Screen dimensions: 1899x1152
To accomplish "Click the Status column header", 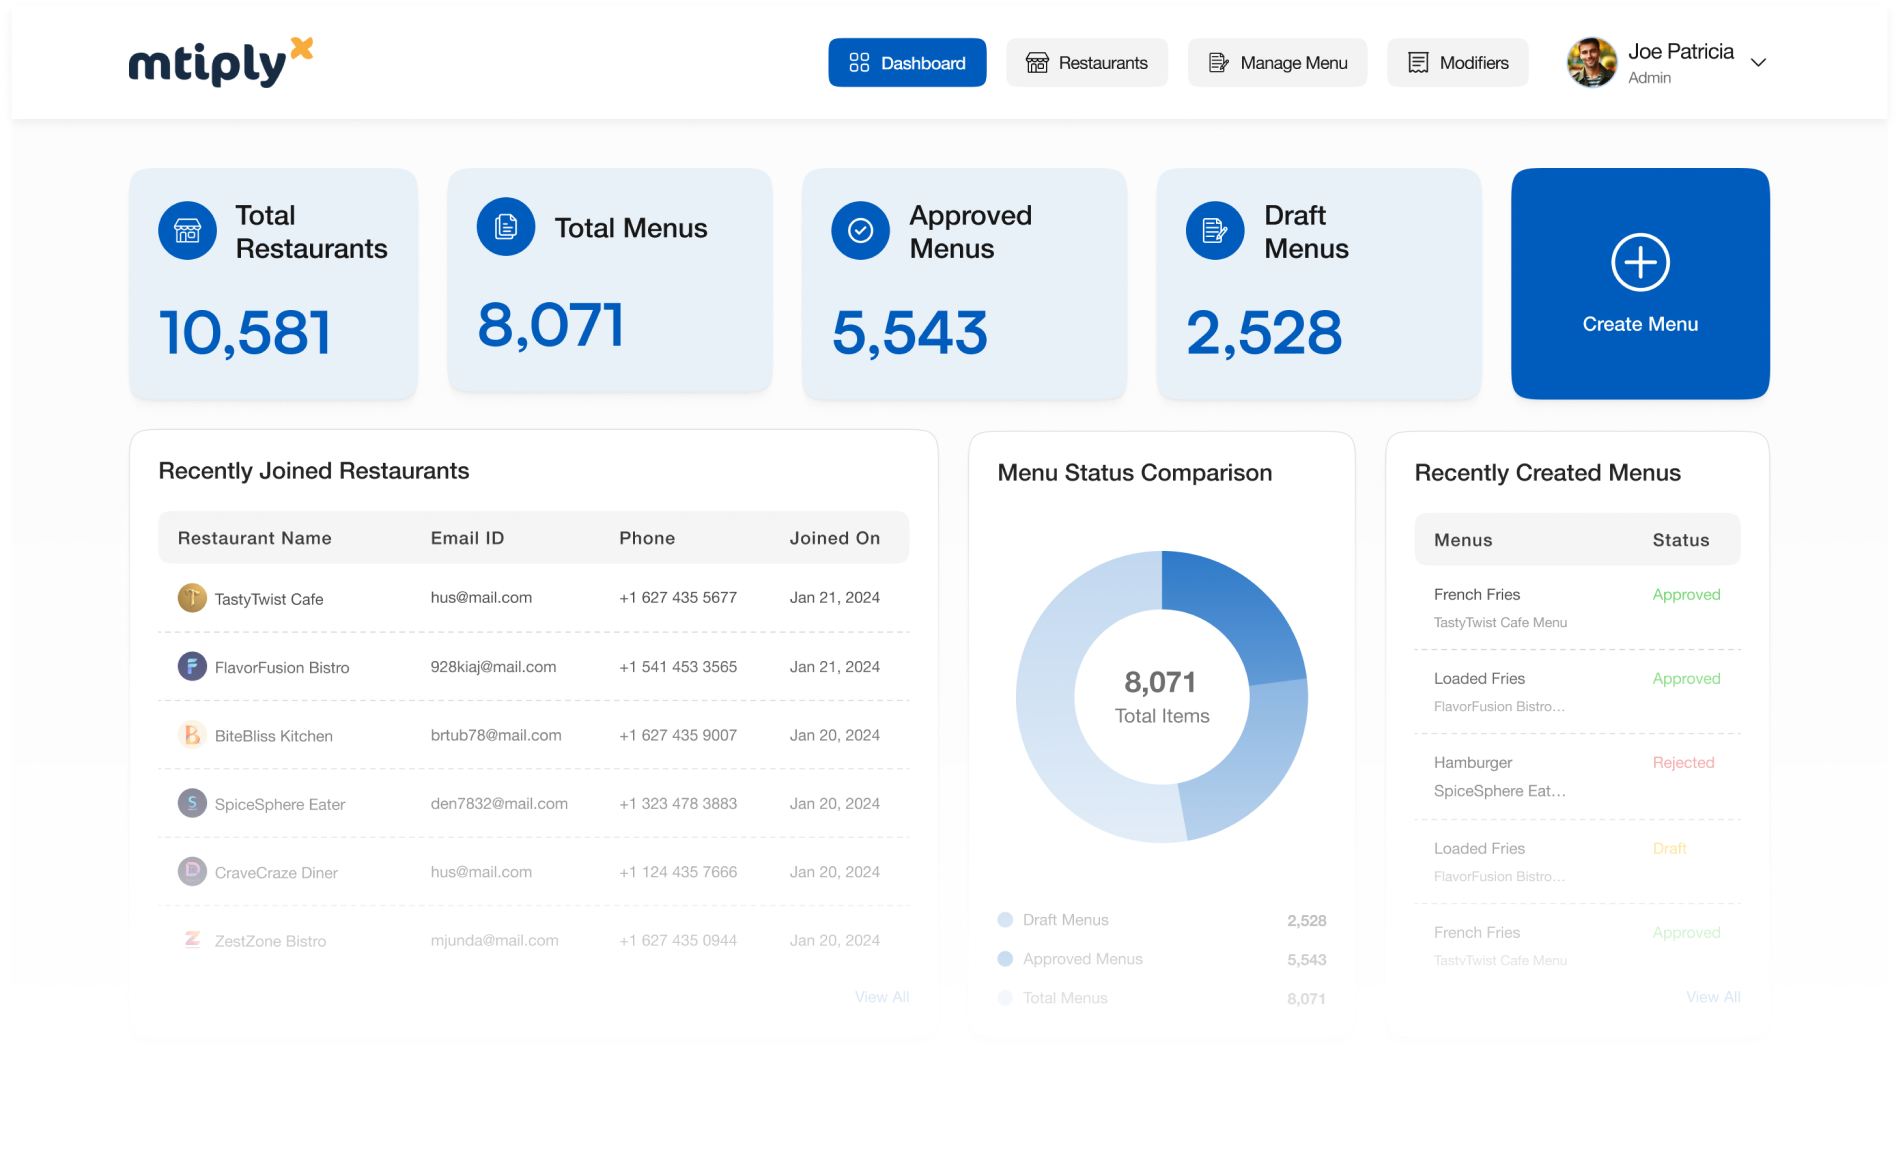I will (x=1681, y=540).
